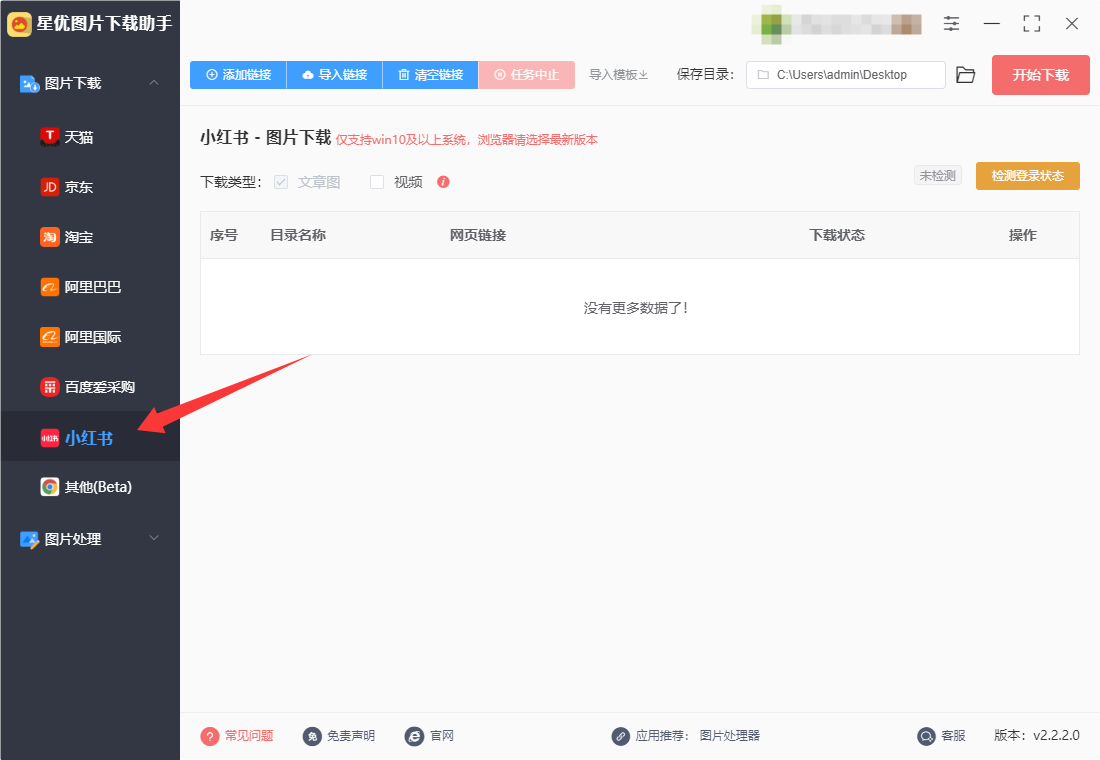This screenshot has width=1100, height=760.
Task: Click the 导入模板 download link
Action: point(618,75)
